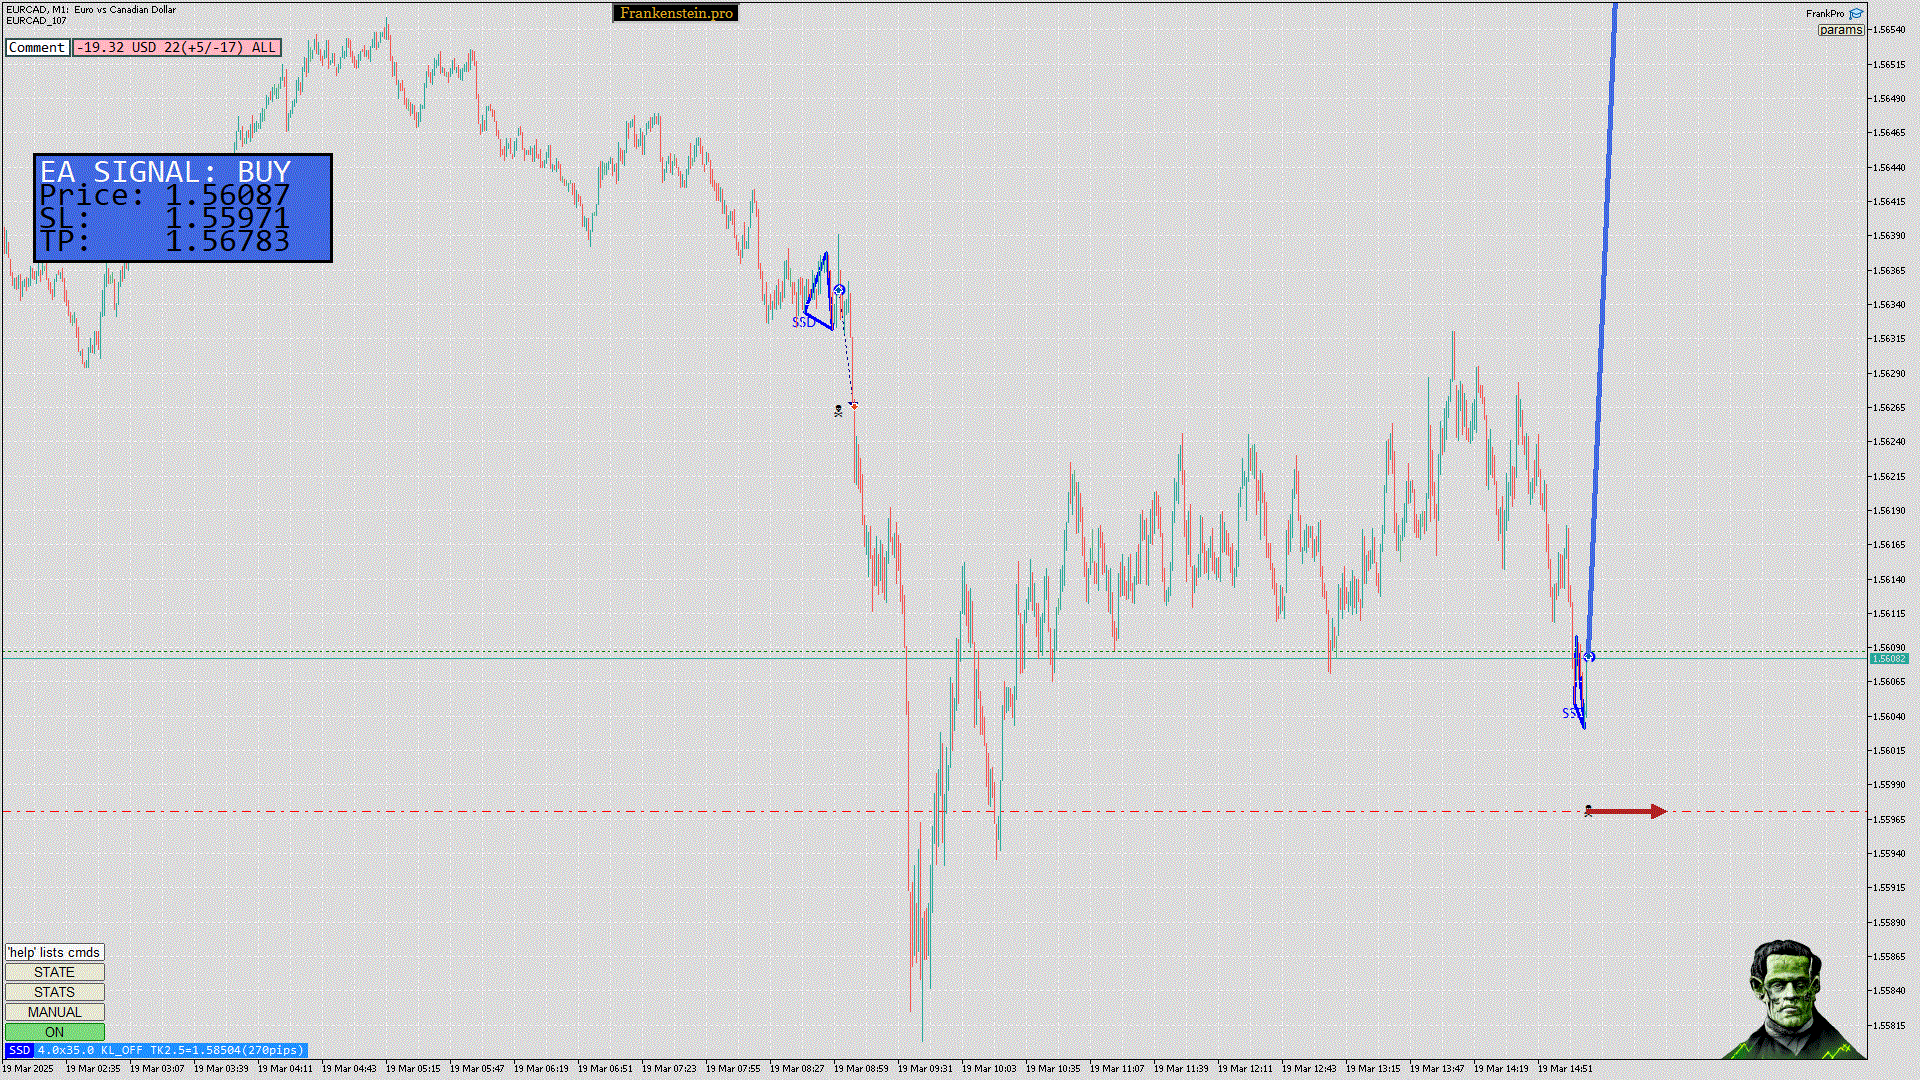Click the pink profit/loss summary label
The height and width of the screenshot is (1080, 1920).
[x=177, y=47]
